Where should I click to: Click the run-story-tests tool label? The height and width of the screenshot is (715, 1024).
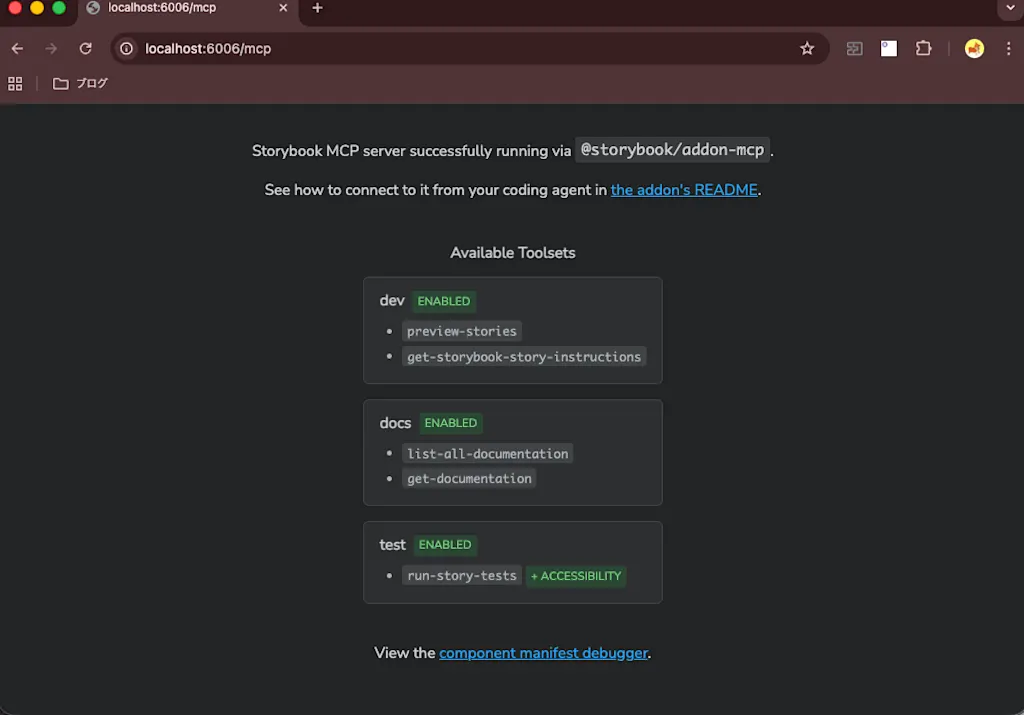[x=462, y=576]
